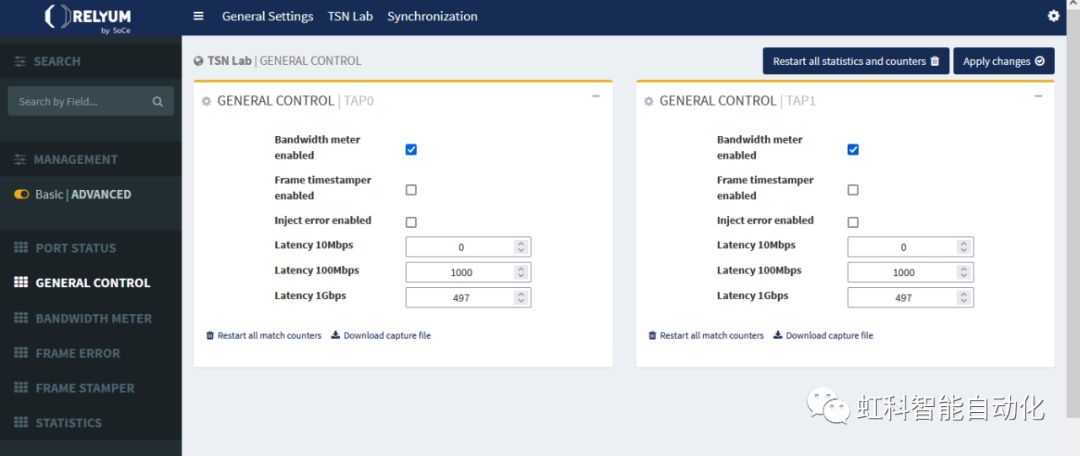
Task: Restart all match counters for TAP0
Action: point(264,335)
